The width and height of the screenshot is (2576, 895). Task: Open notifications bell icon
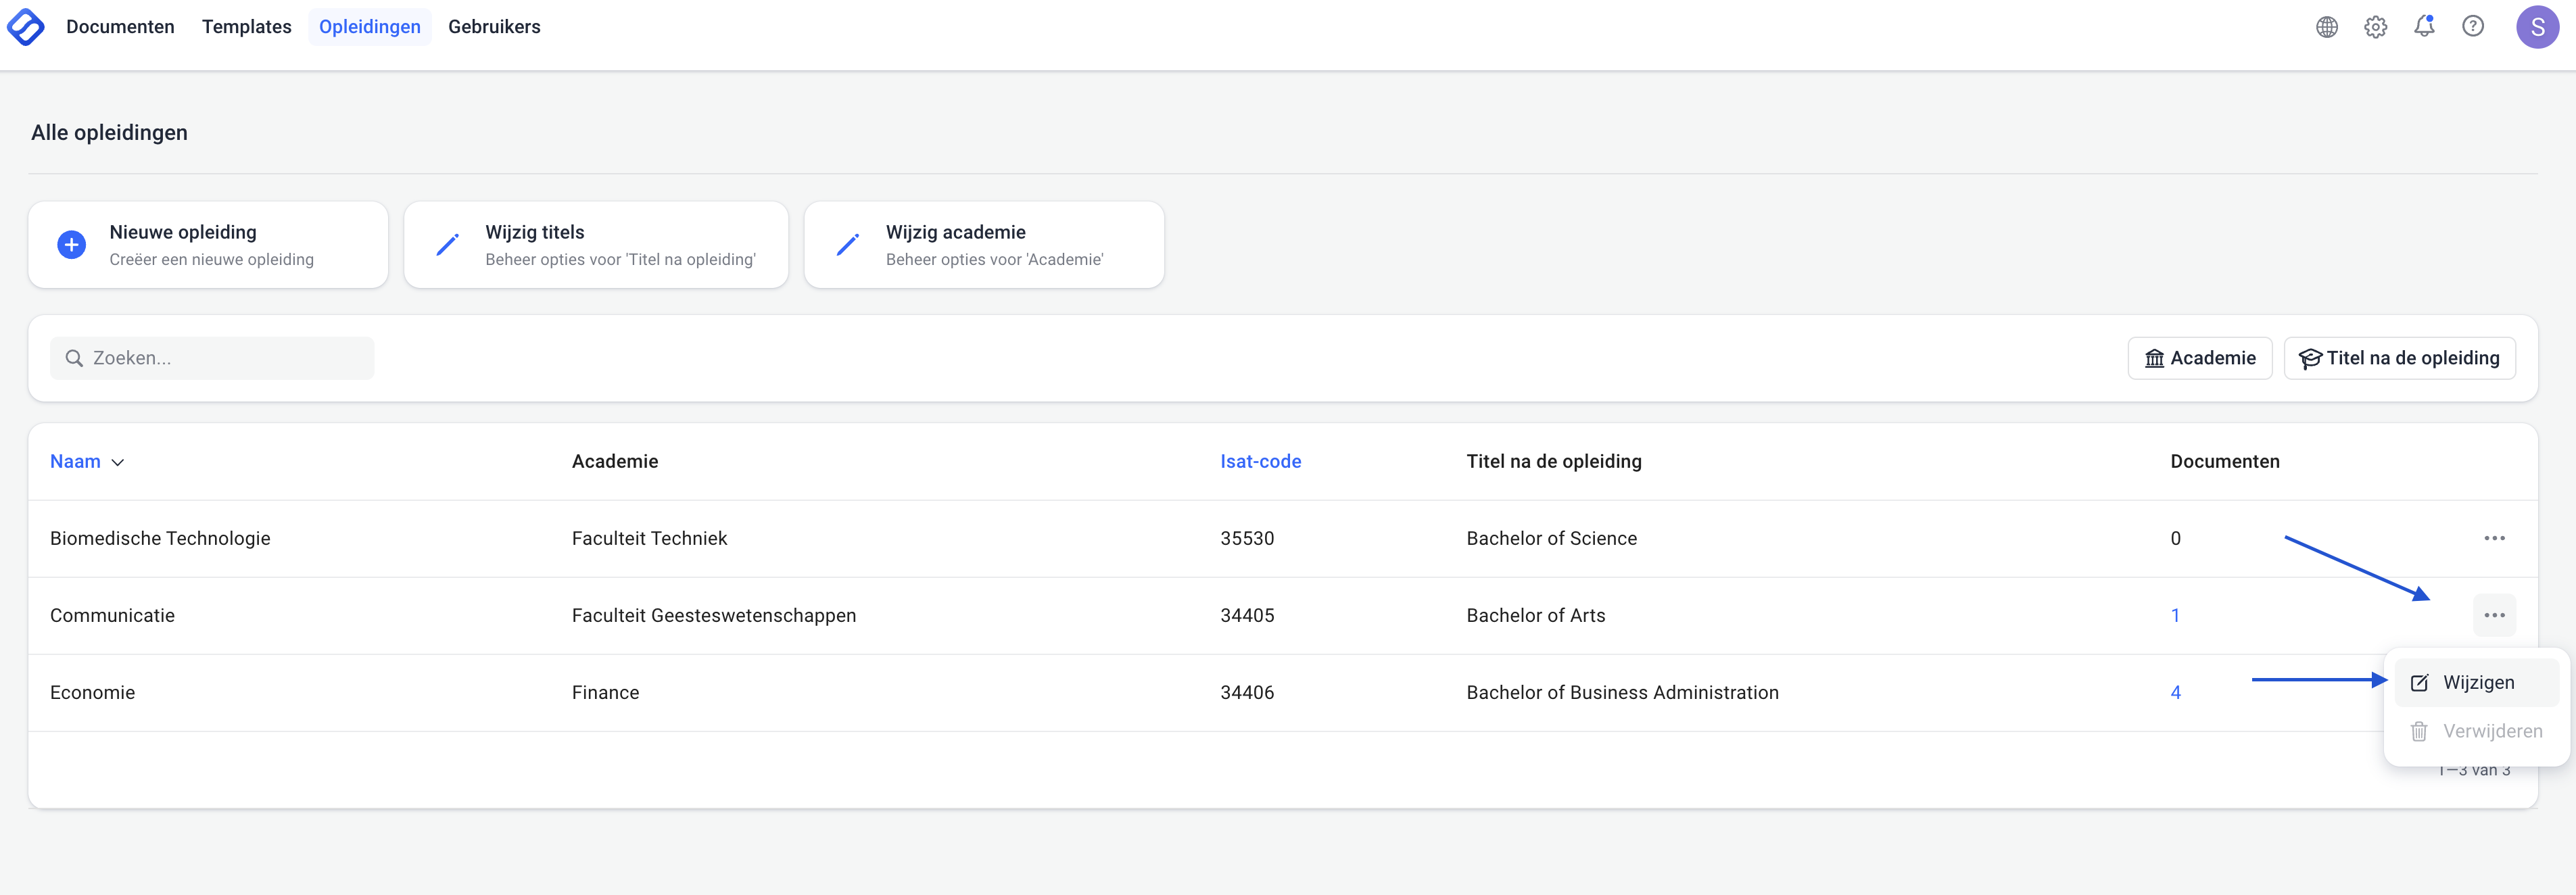click(2424, 27)
